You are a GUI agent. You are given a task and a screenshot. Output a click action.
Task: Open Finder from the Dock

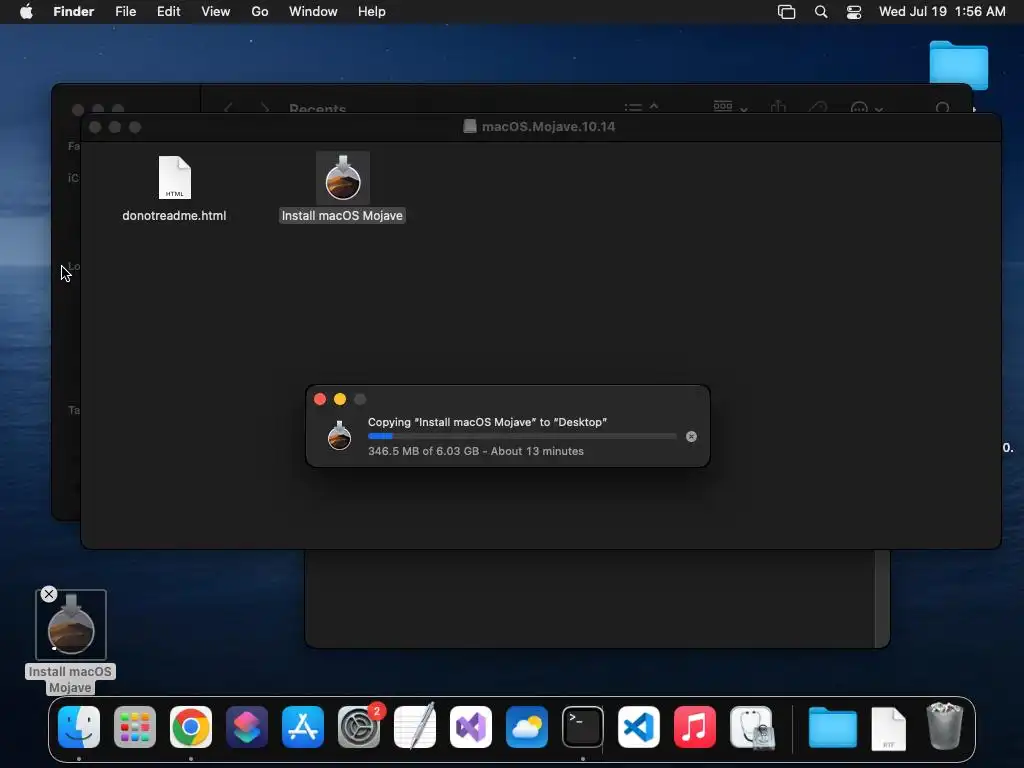point(79,727)
